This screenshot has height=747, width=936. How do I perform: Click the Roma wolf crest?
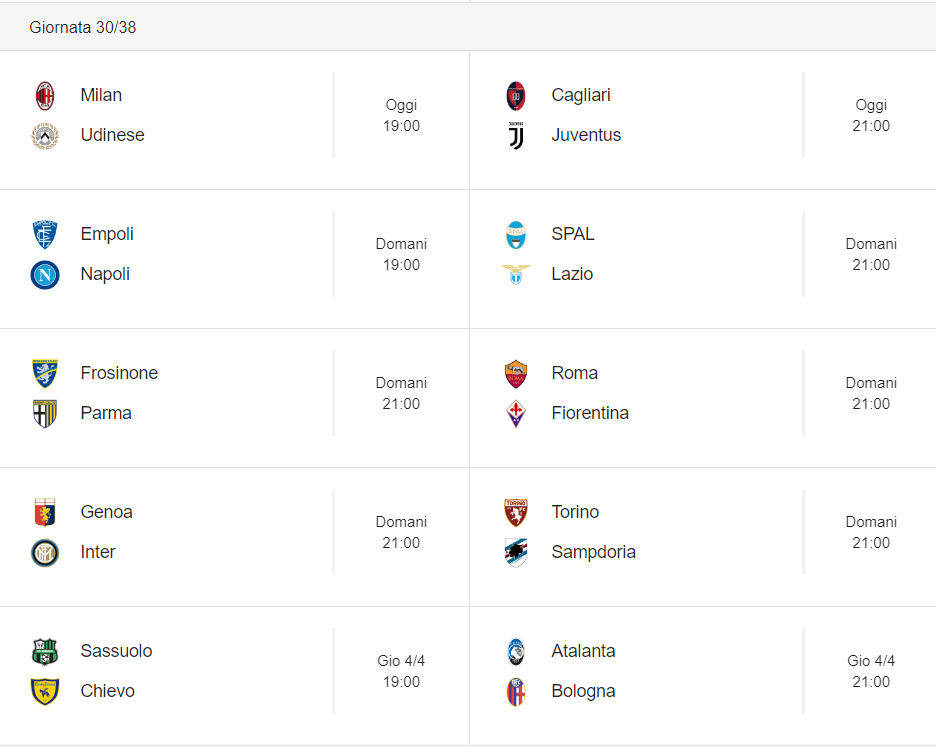[516, 374]
